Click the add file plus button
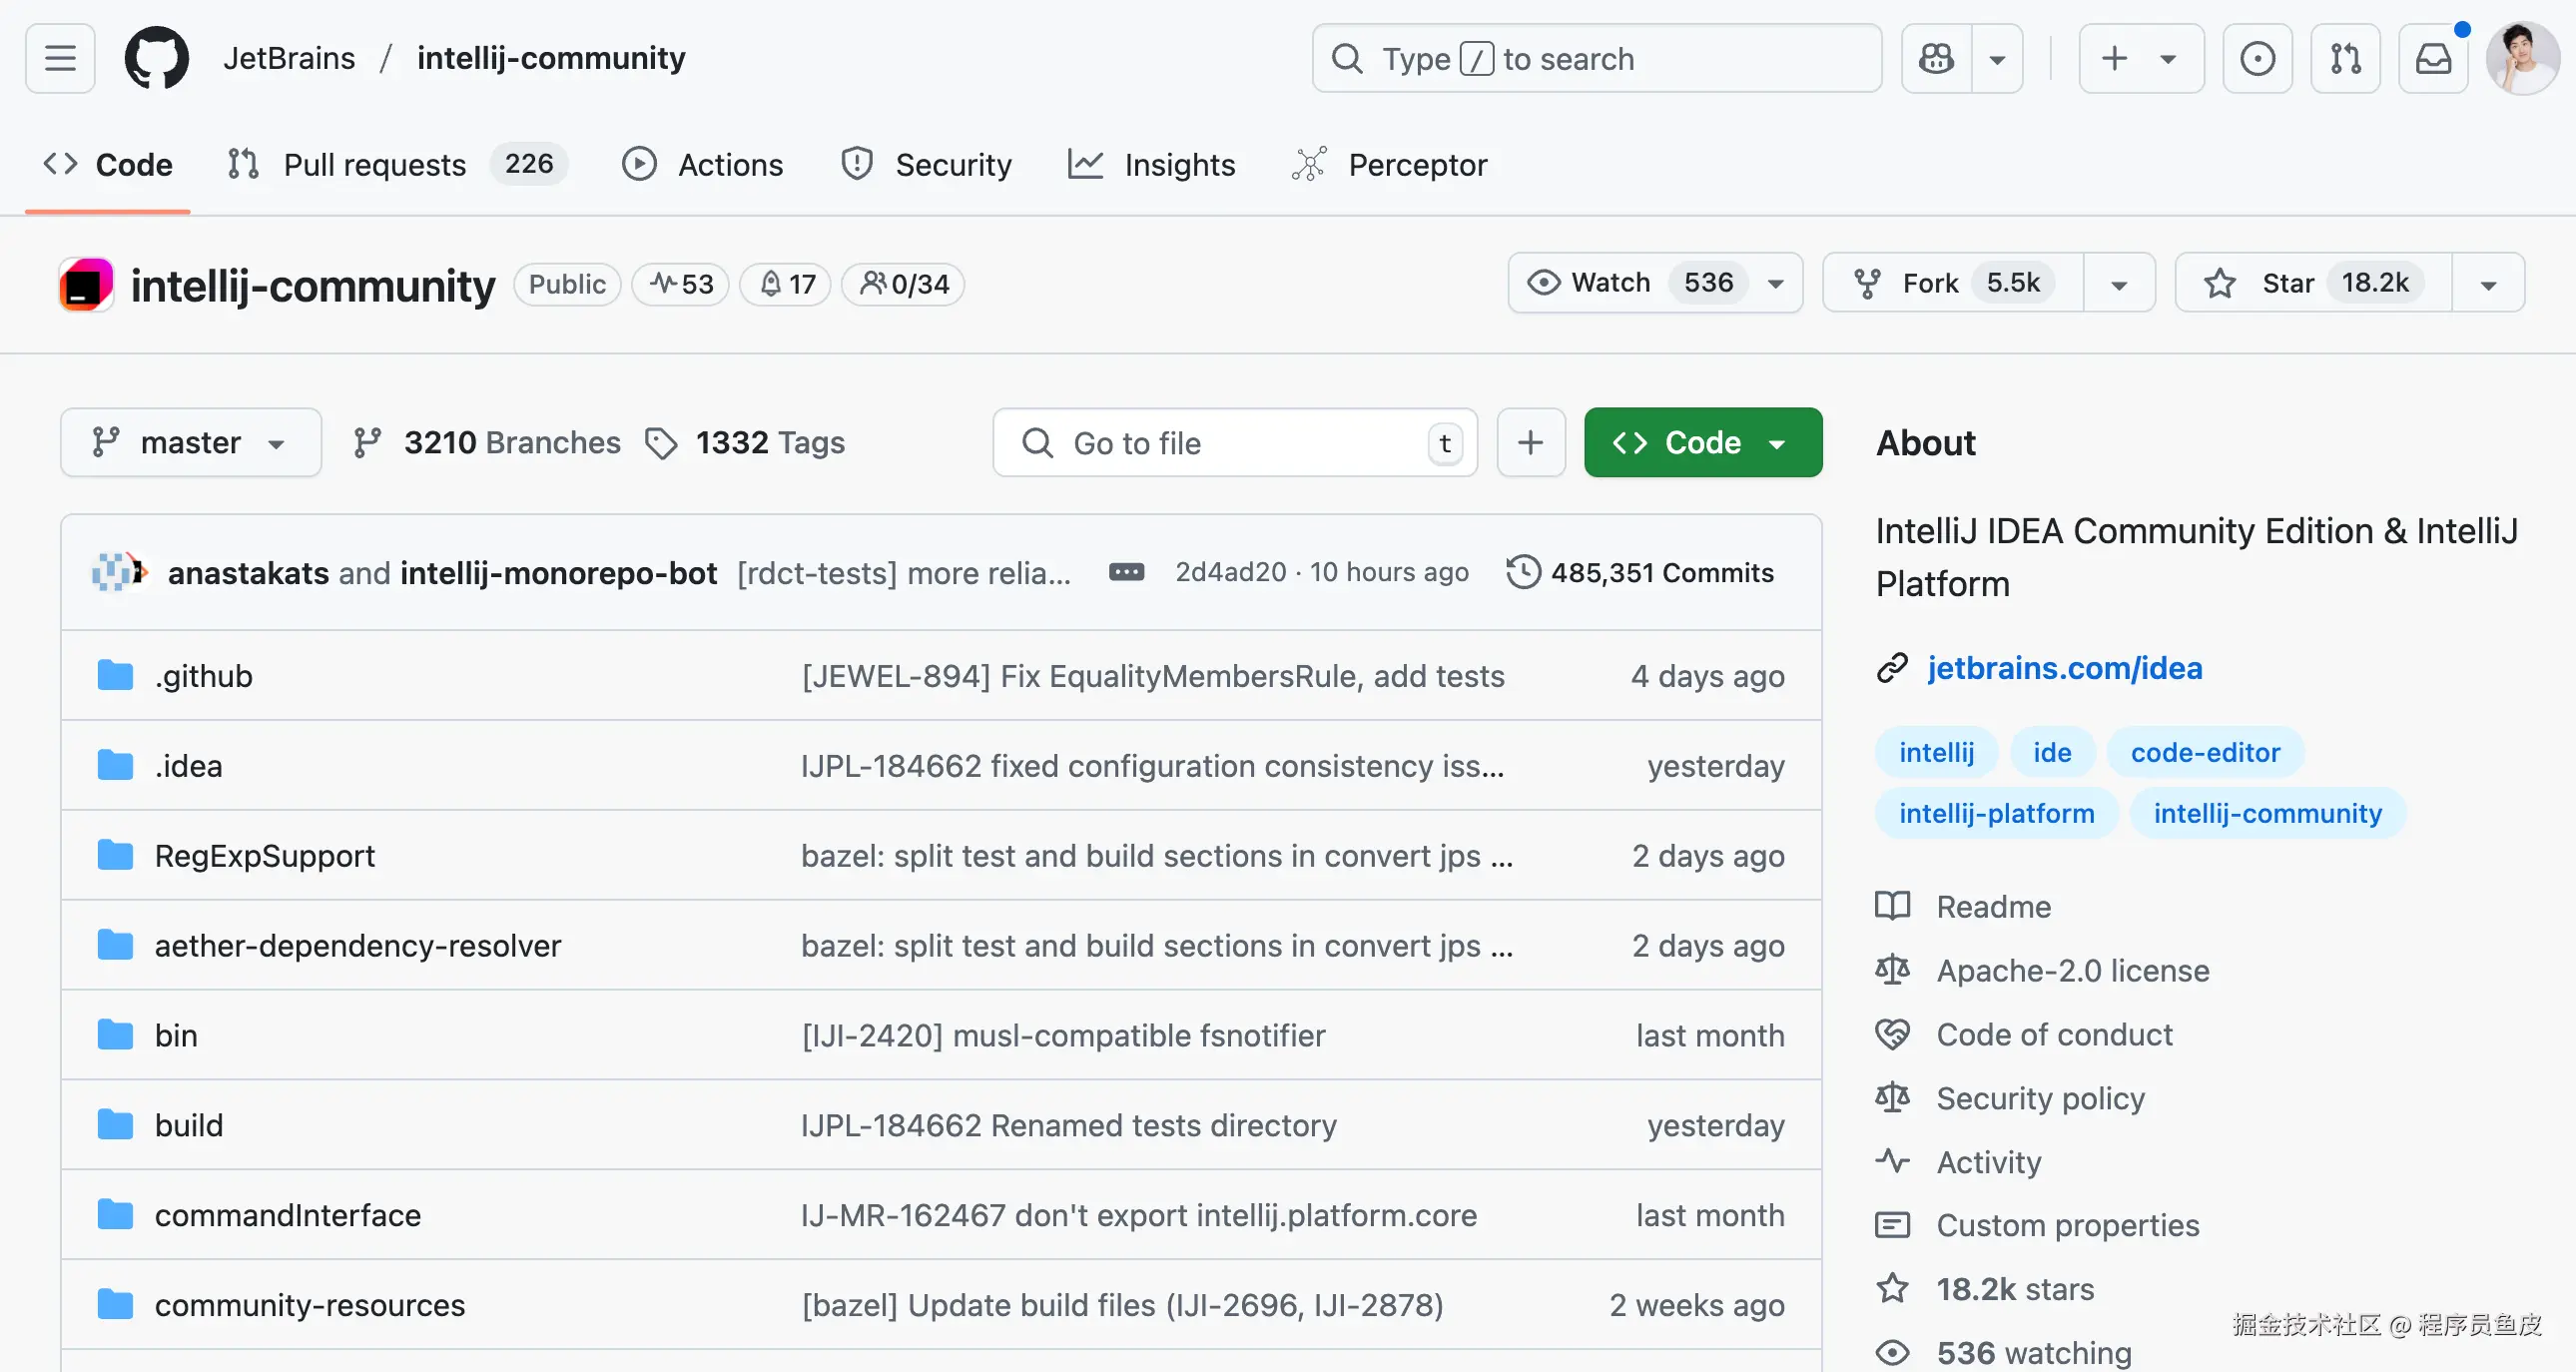The height and width of the screenshot is (1372, 2576). click(x=1530, y=442)
